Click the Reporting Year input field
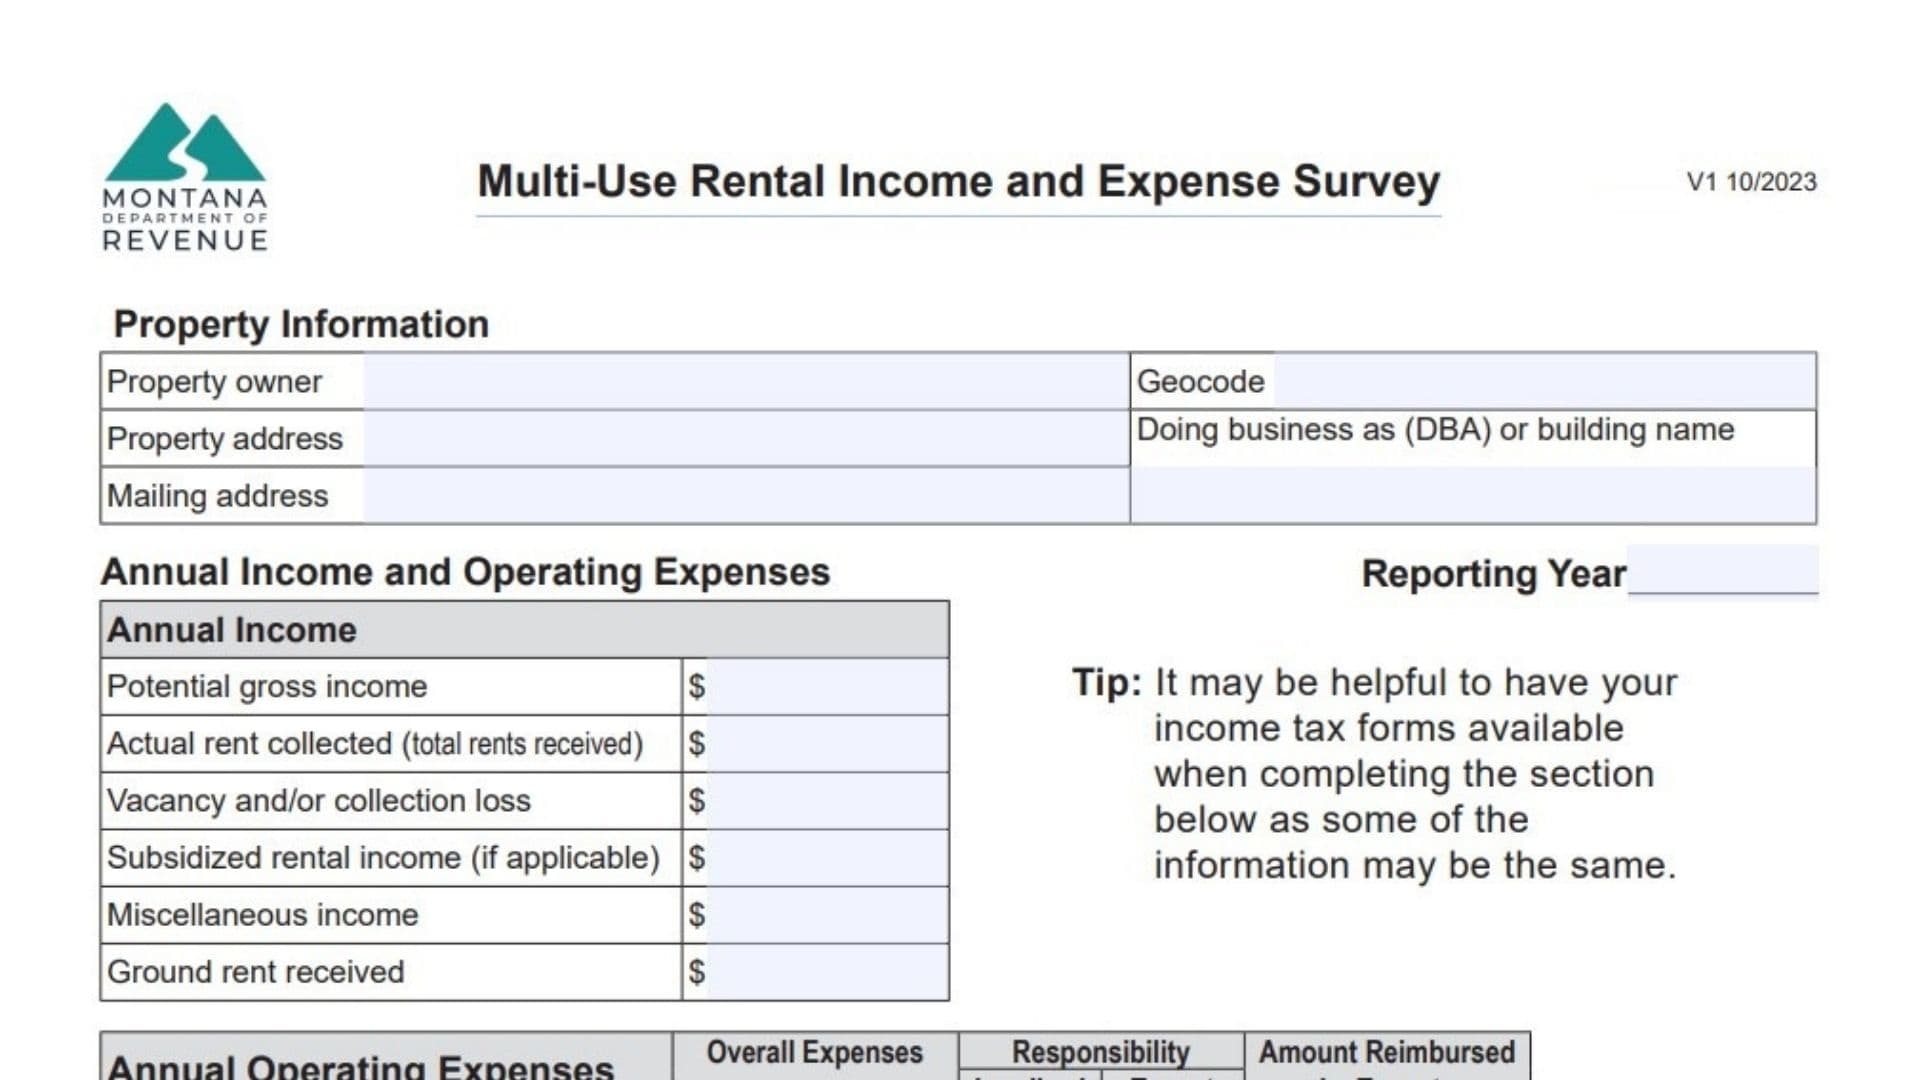The width and height of the screenshot is (1920, 1080). pos(1722,571)
